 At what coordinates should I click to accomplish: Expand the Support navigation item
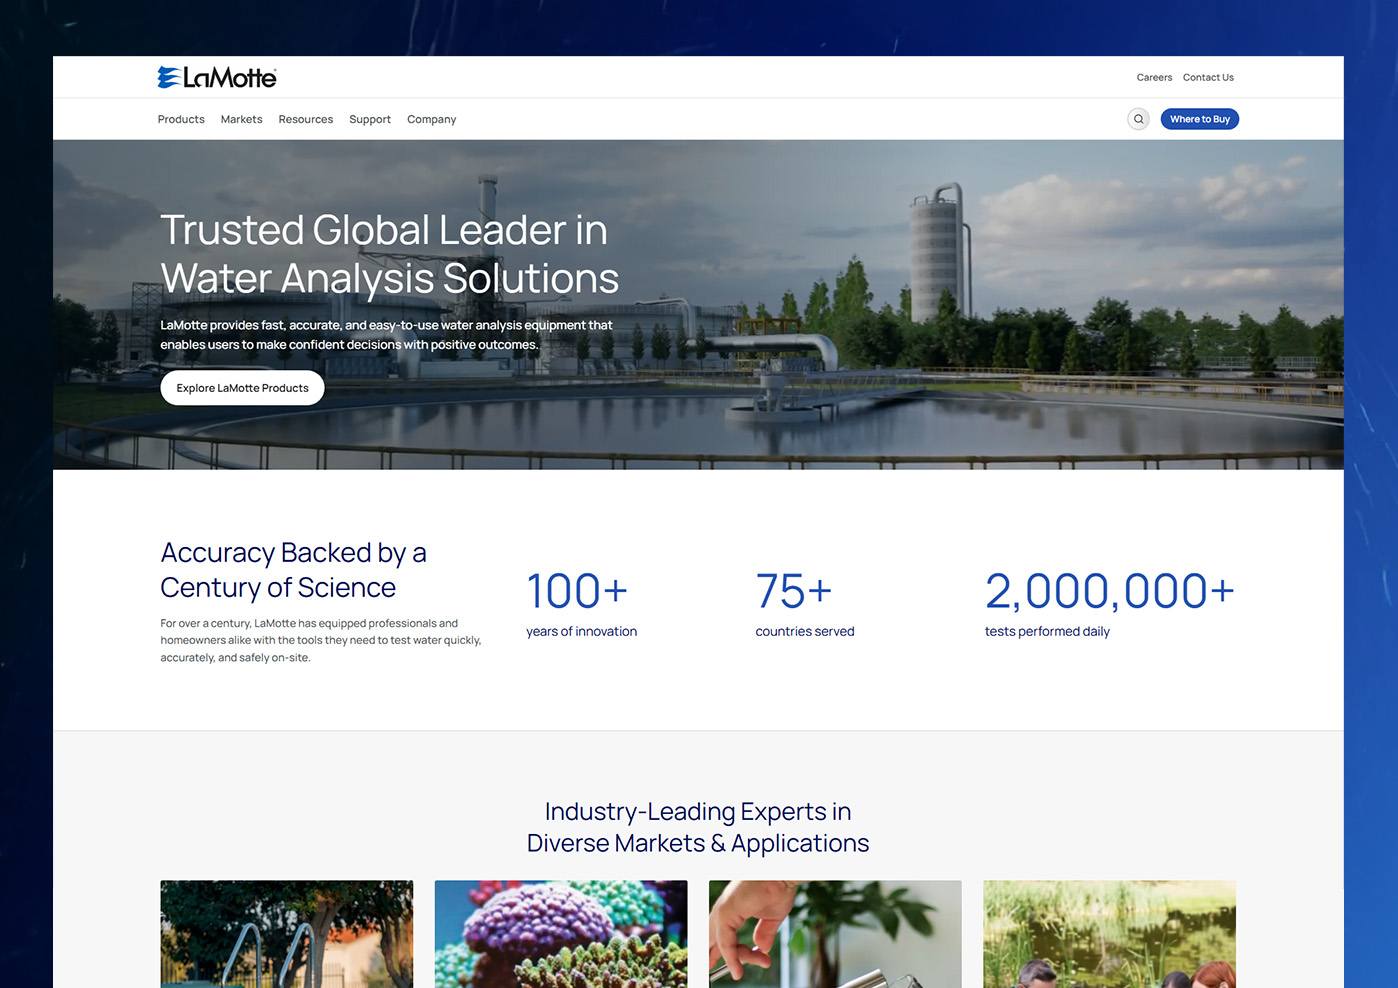[370, 119]
